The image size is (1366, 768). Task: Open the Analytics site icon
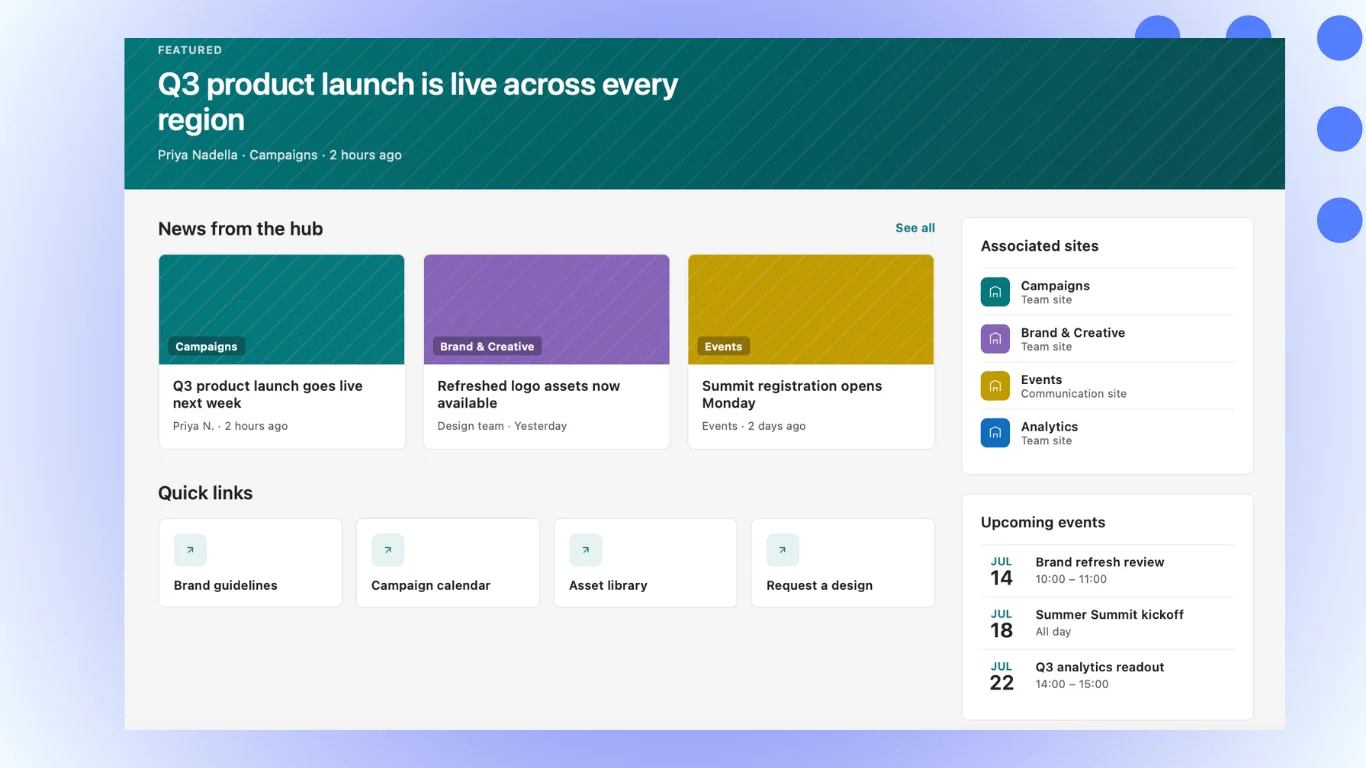995,433
